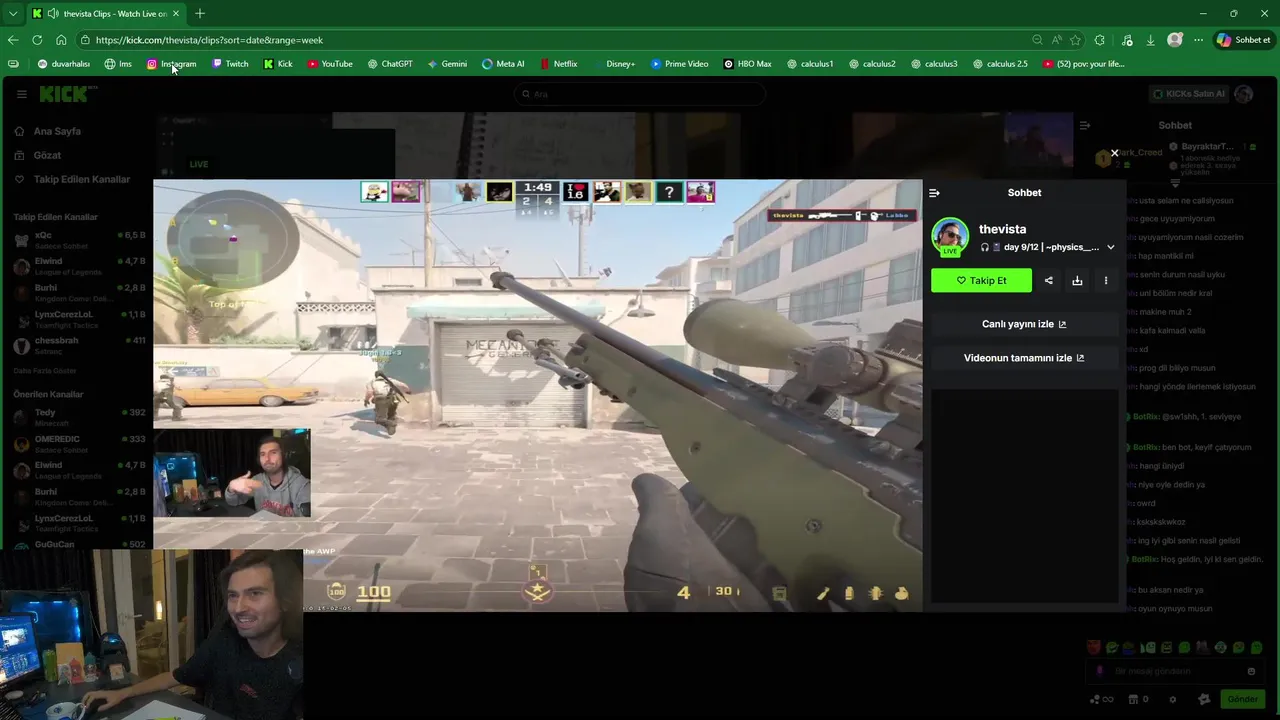Image resolution: width=1280 pixels, height=720 pixels.
Task: Open the Videonun tamamını izle link
Action: pyautogui.click(x=1024, y=358)
